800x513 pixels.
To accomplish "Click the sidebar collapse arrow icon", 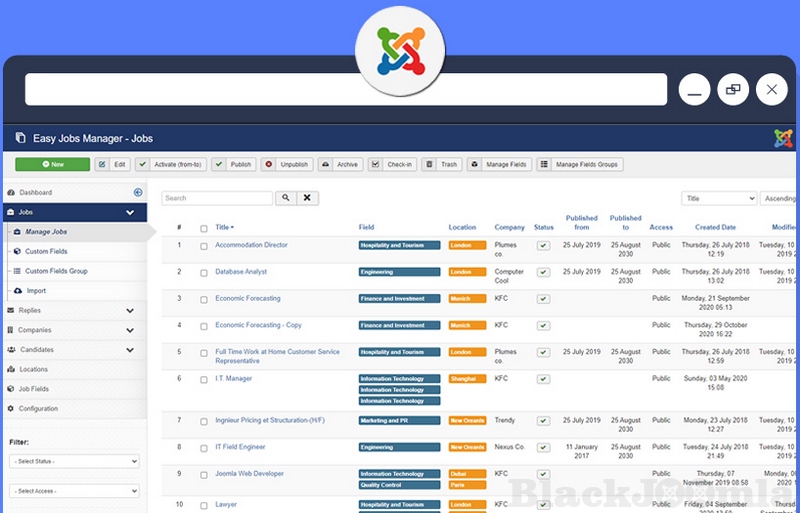I will pos(138,192).
